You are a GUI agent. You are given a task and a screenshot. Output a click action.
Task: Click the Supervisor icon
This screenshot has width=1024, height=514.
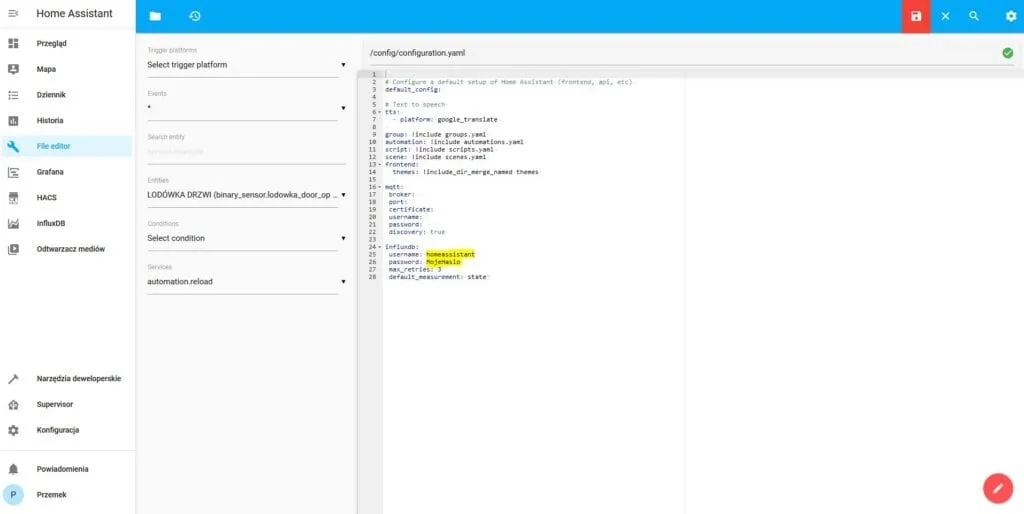click(x=13, y=404)
